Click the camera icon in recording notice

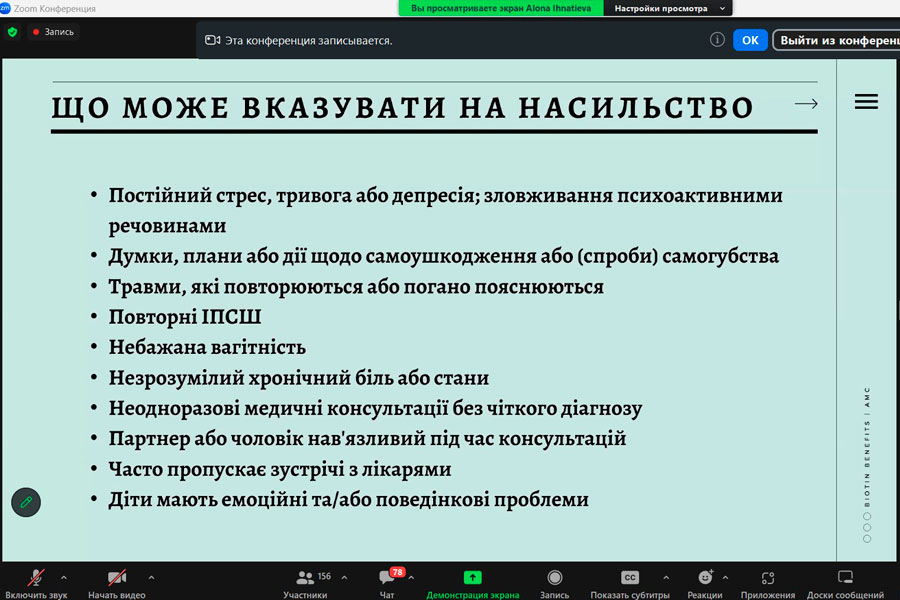[x=212, y=40]
